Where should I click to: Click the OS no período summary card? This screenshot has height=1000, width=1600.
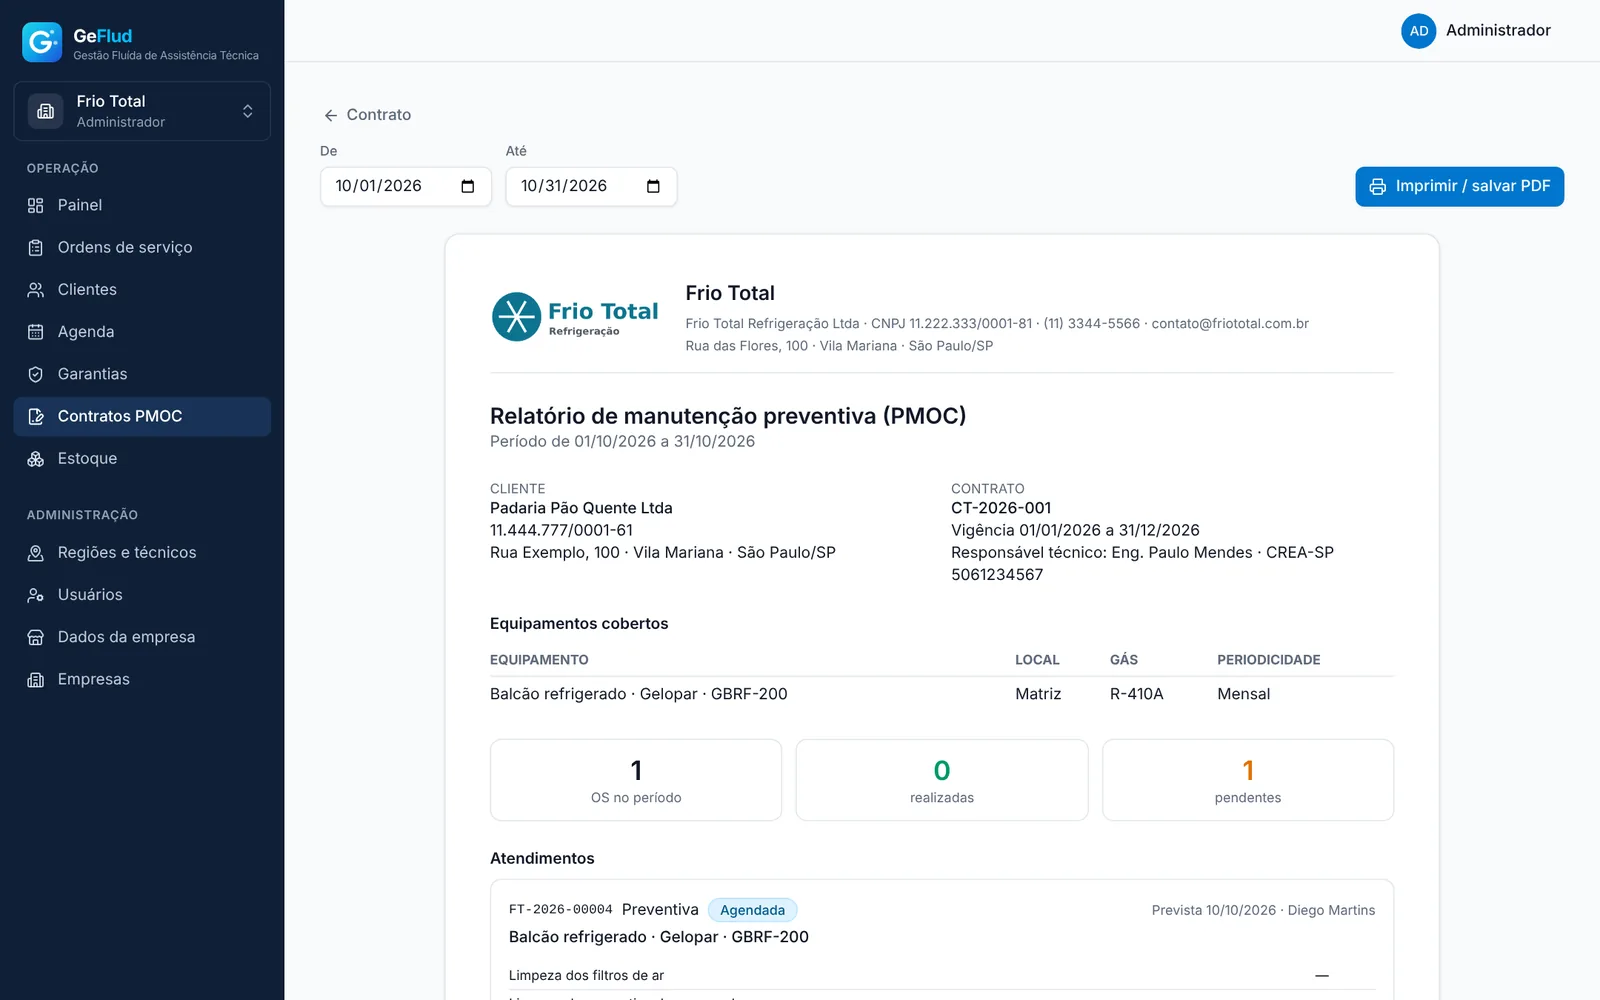point(636,780)
